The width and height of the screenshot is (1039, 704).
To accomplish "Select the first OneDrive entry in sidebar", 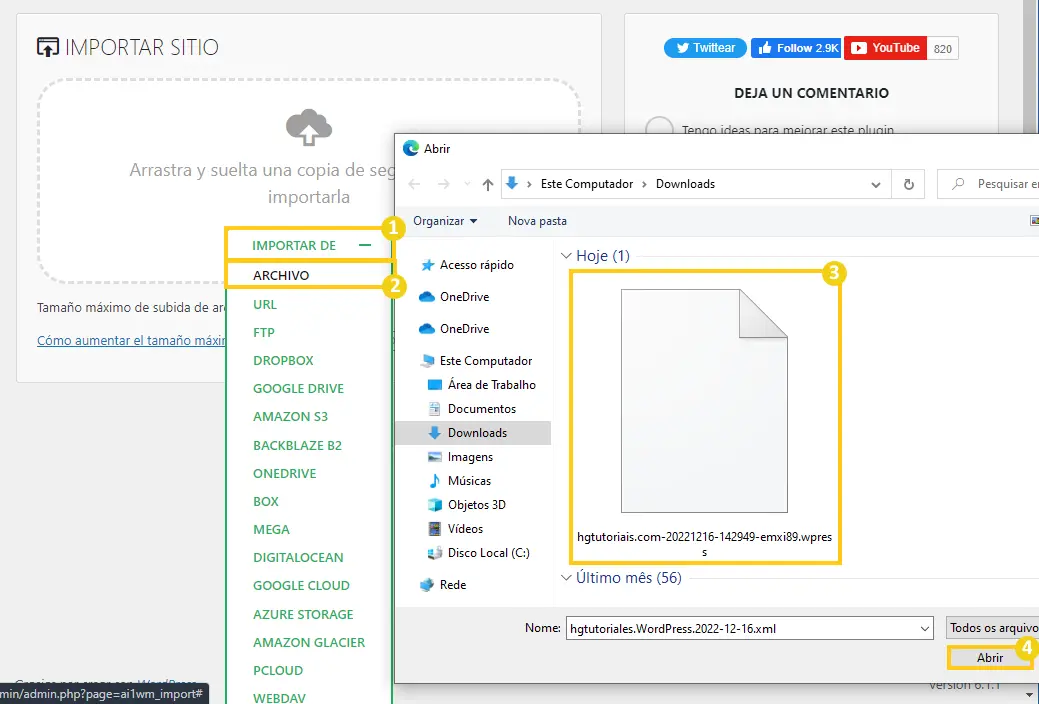I will click(455, 296).
